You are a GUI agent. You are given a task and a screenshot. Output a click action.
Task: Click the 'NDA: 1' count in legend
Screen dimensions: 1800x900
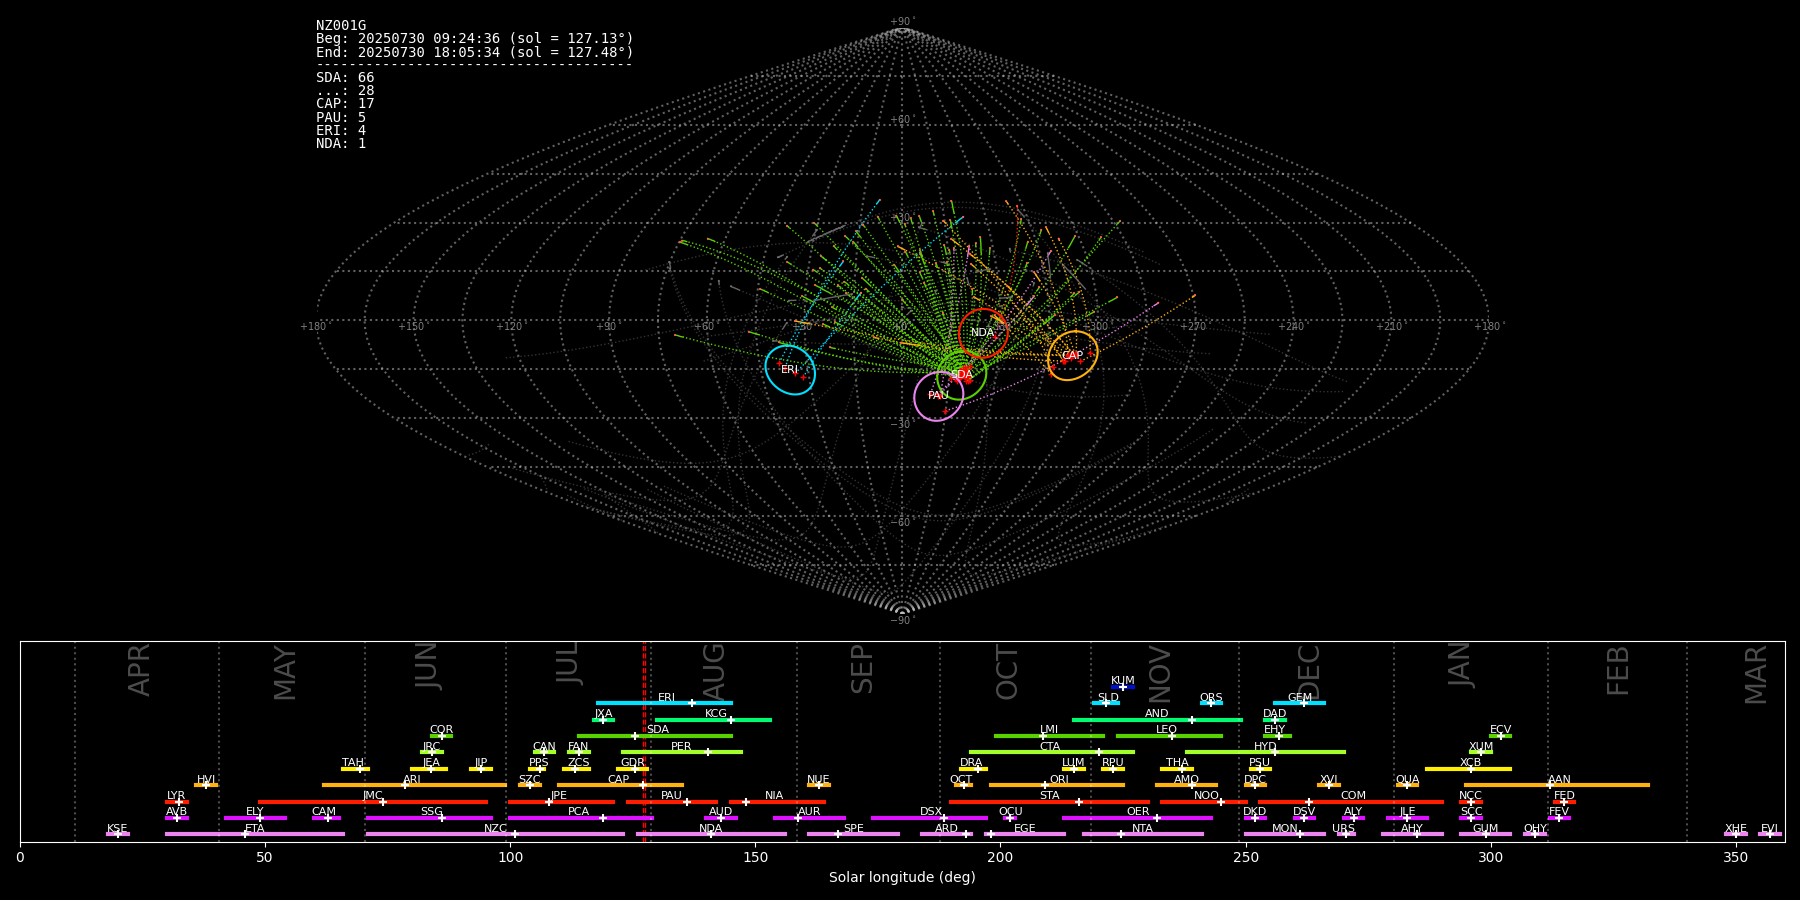[341, 144]
